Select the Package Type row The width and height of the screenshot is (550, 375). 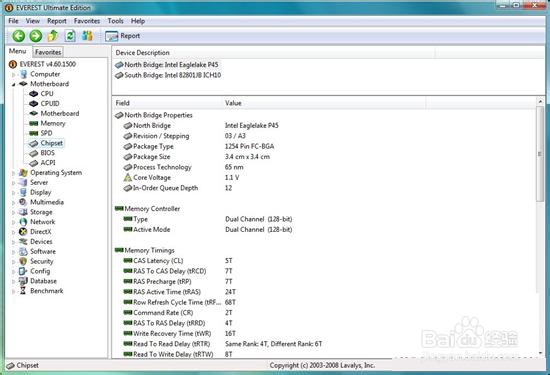point(199,146)
